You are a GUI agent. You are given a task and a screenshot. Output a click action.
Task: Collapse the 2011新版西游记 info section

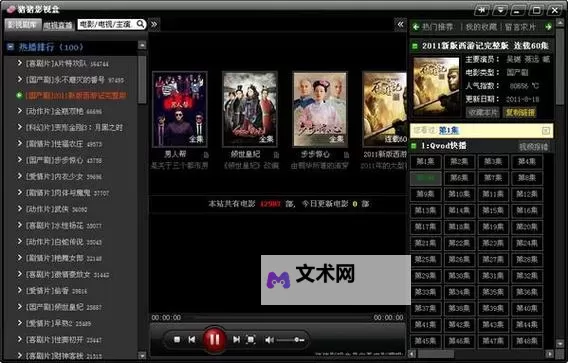click(414, 46)
